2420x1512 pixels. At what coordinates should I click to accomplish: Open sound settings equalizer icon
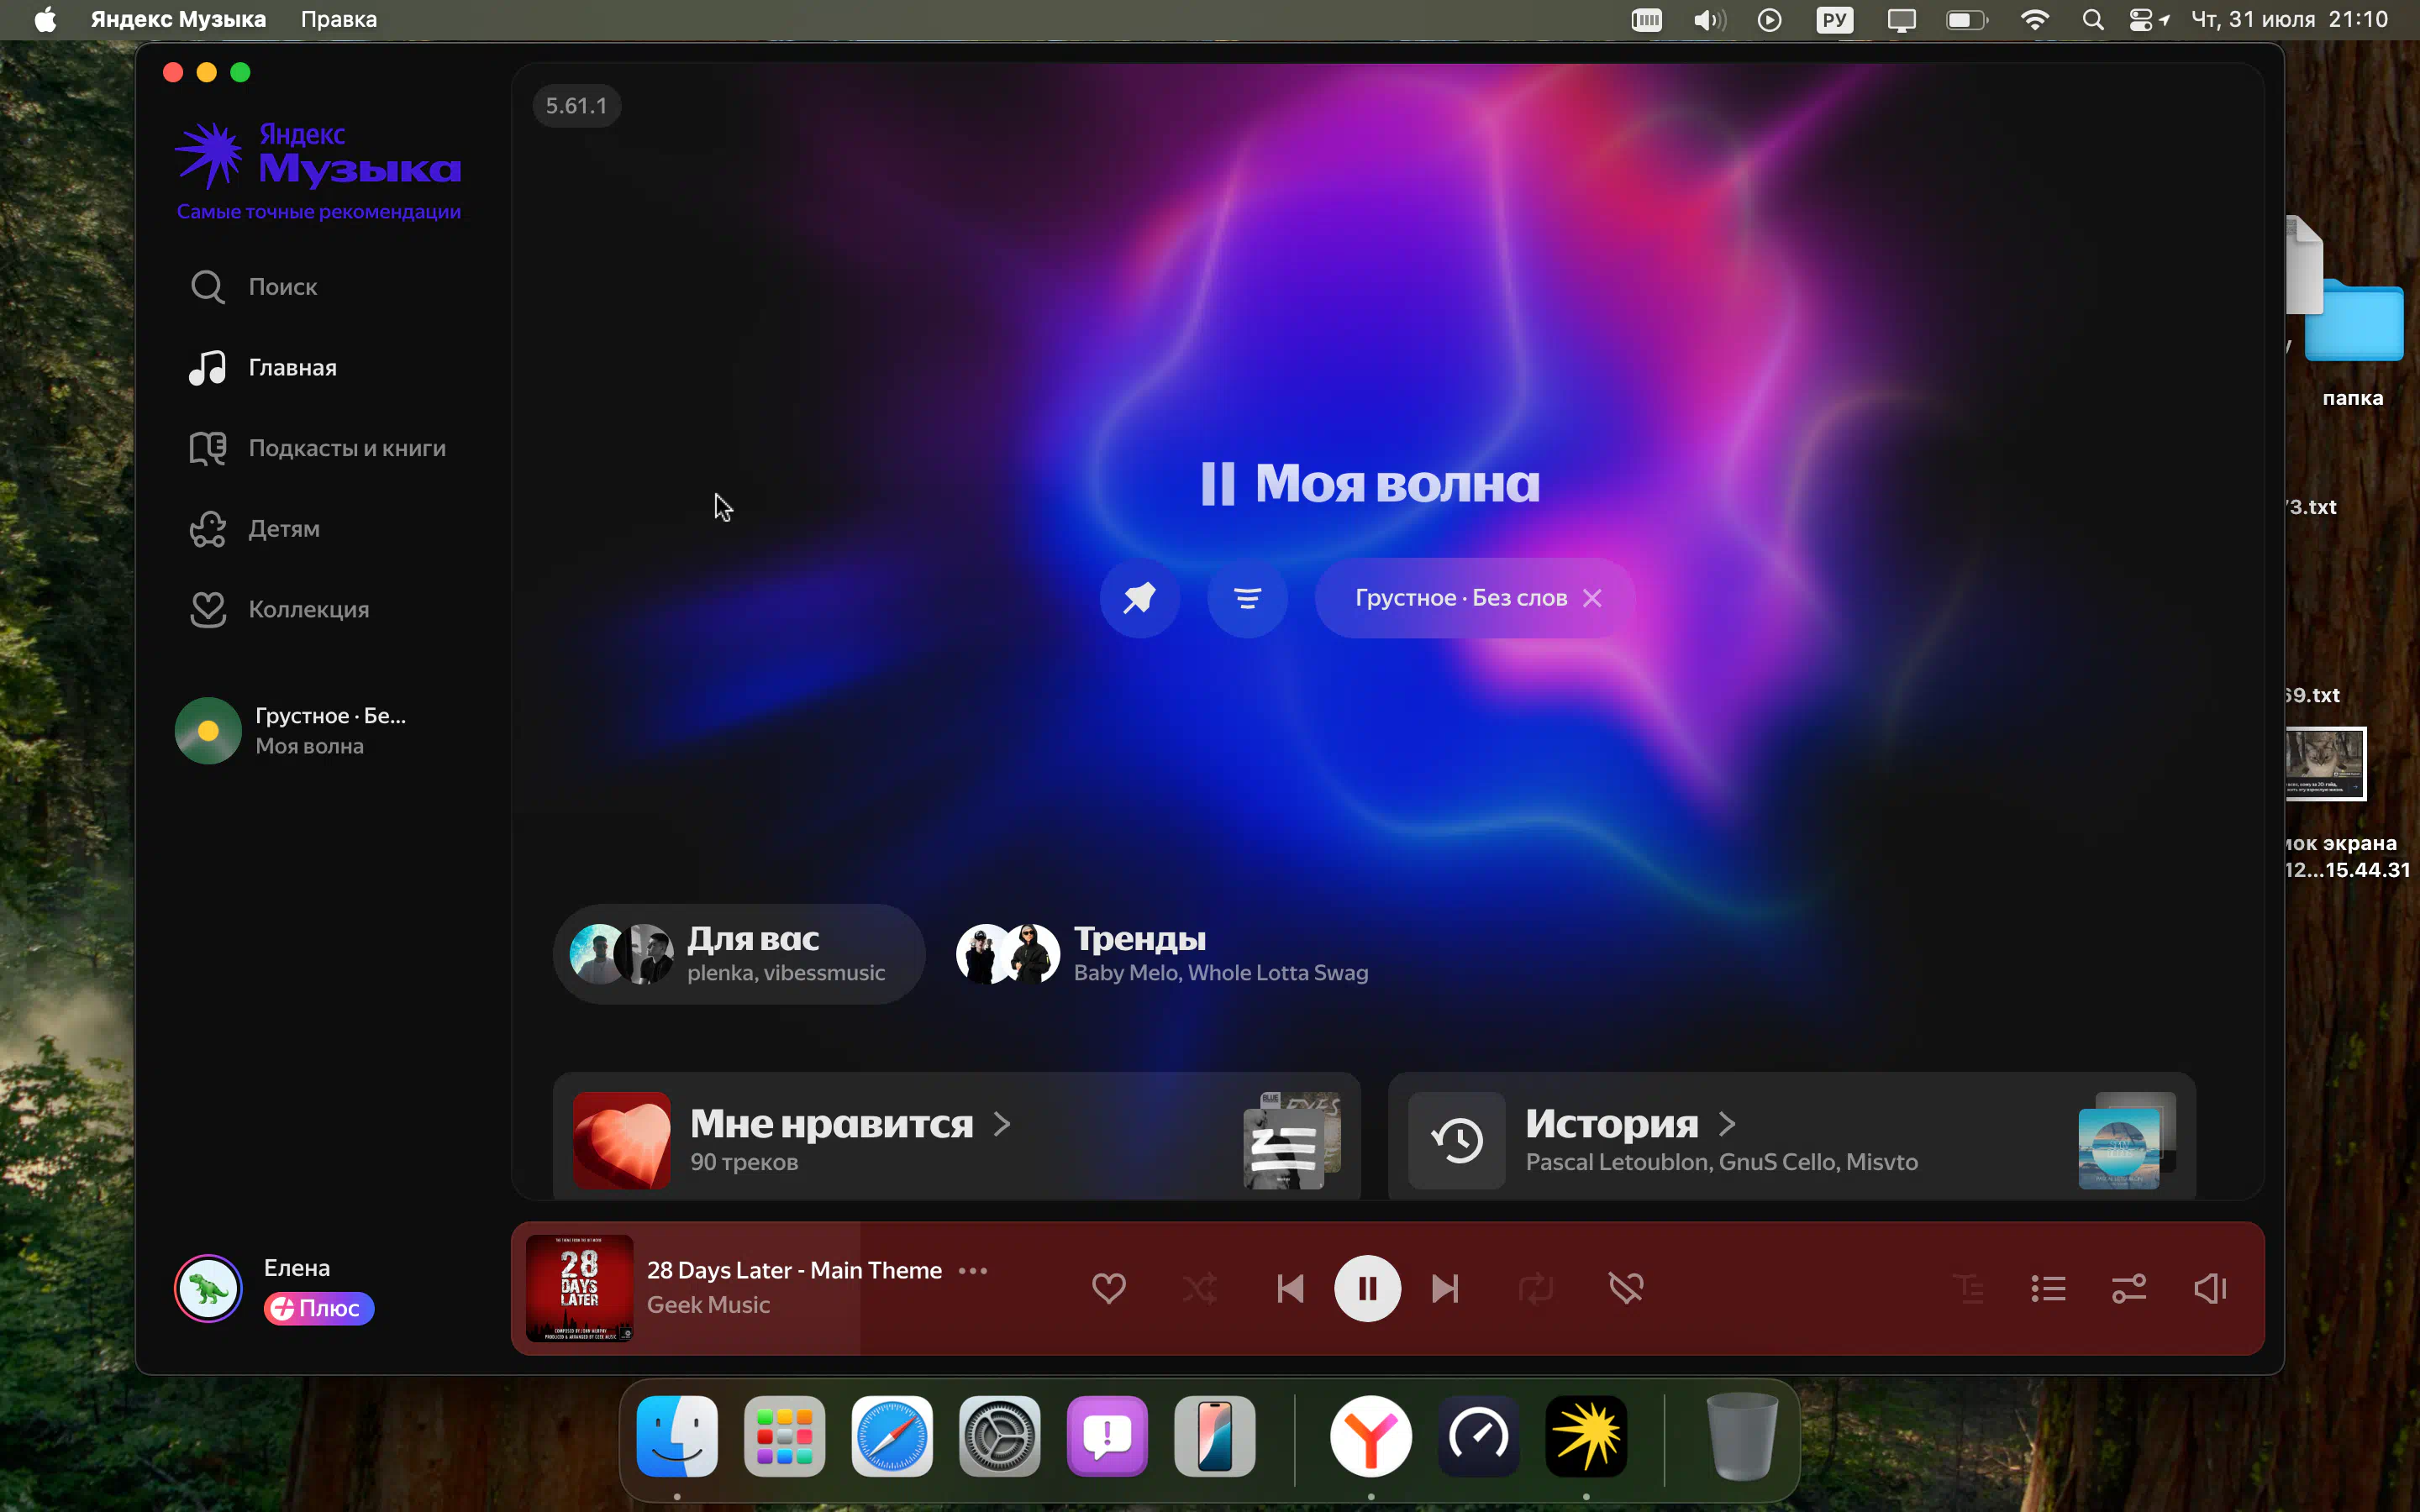(2129, 1288)
